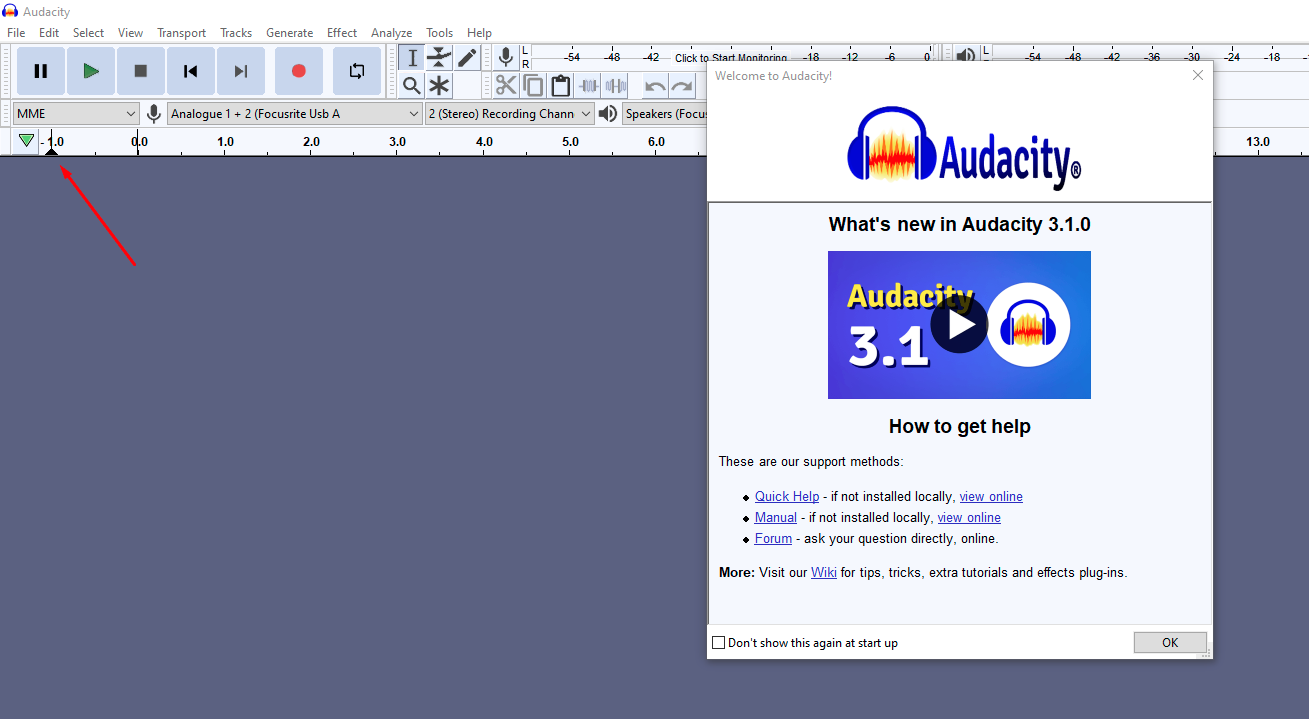Click the Cut scissors icon
Image resolution: width=1309 pixels, height=719 pixels.
[x=506, y=86]
